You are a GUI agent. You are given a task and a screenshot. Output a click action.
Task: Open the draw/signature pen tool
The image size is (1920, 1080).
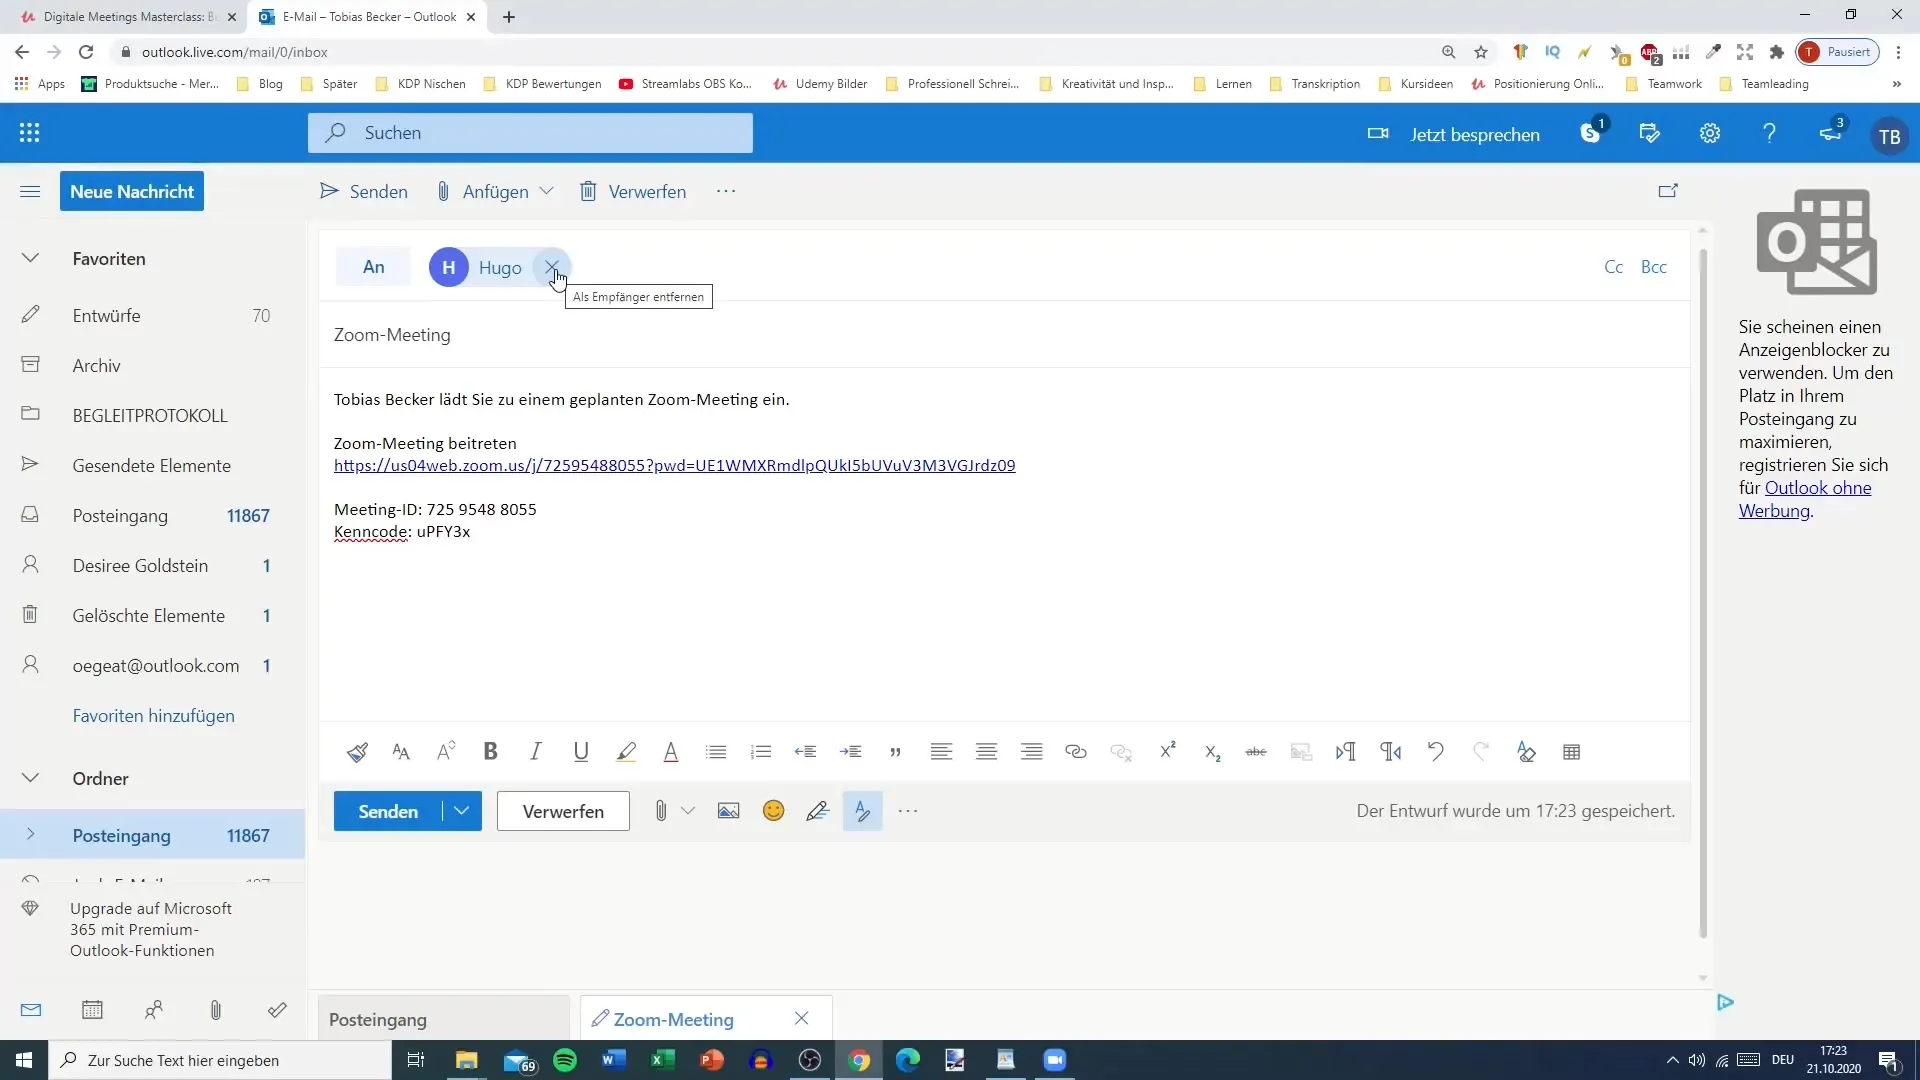point(818,811)
